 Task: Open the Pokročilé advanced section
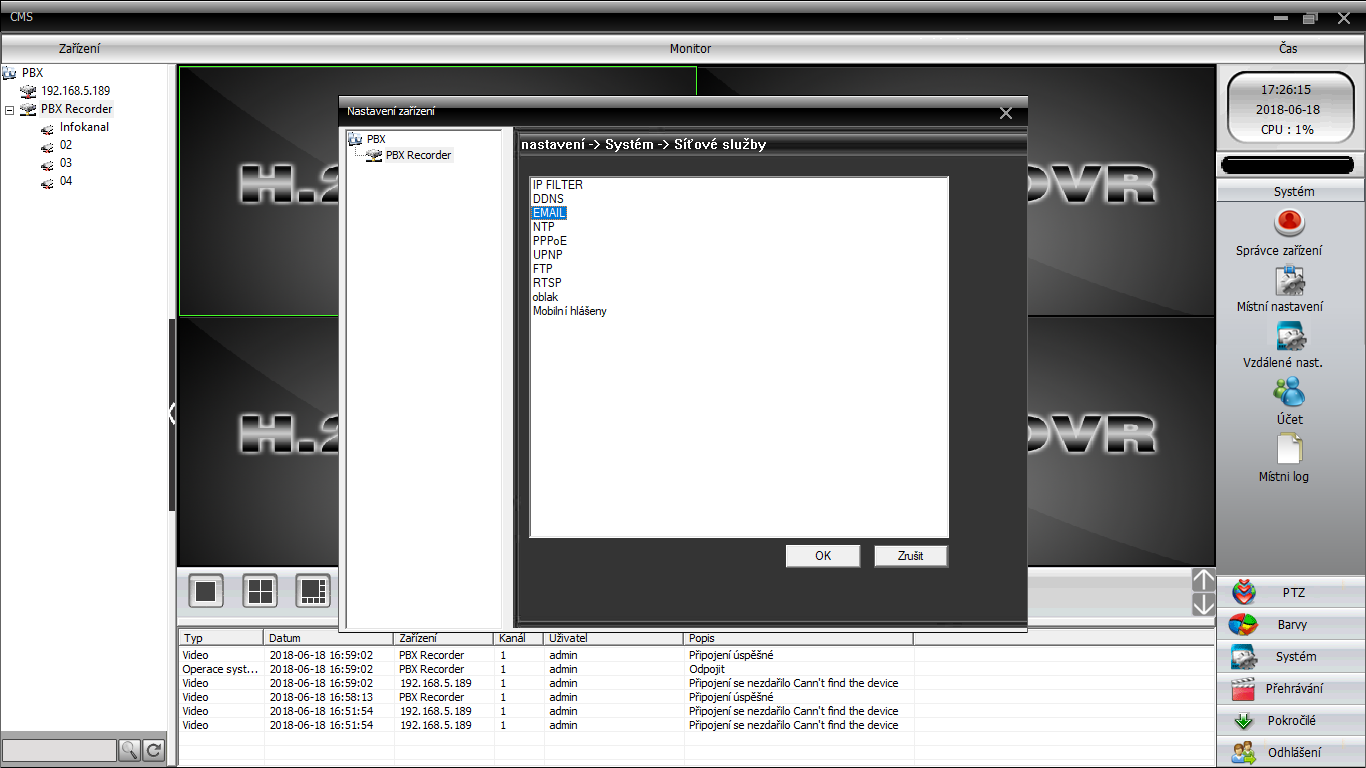tap(1291, 721)
